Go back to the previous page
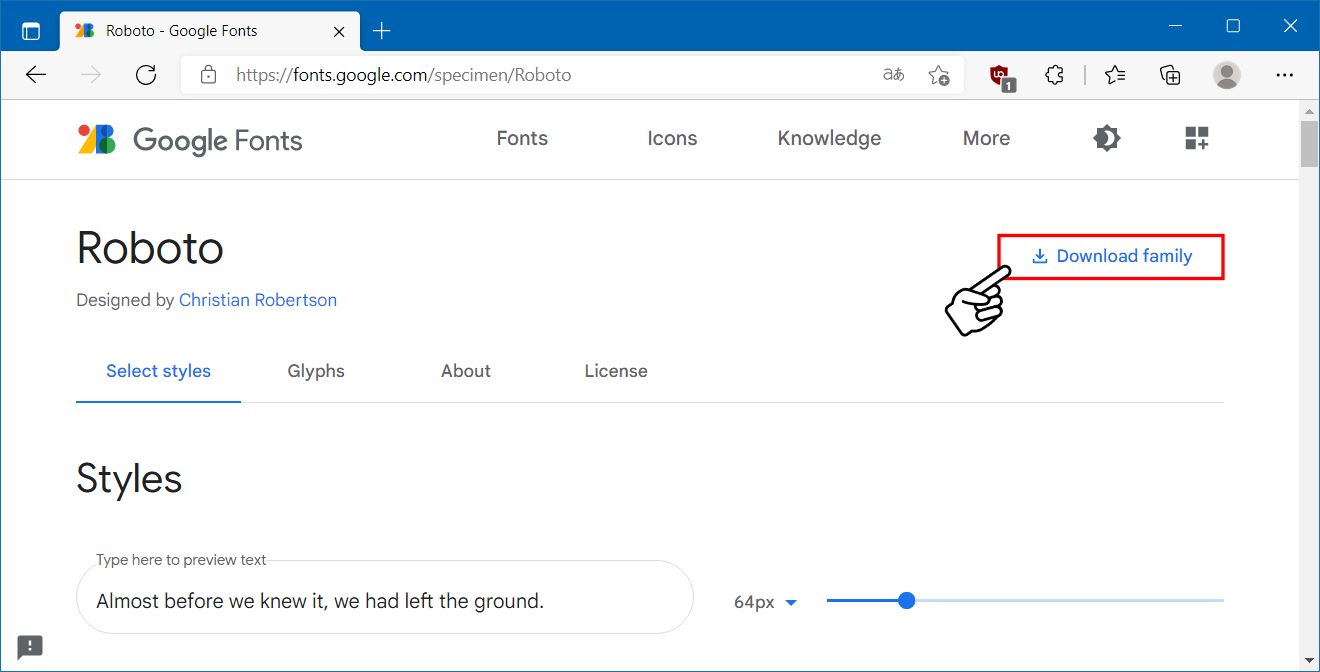The image size is (1320, 672). [36, 75]
